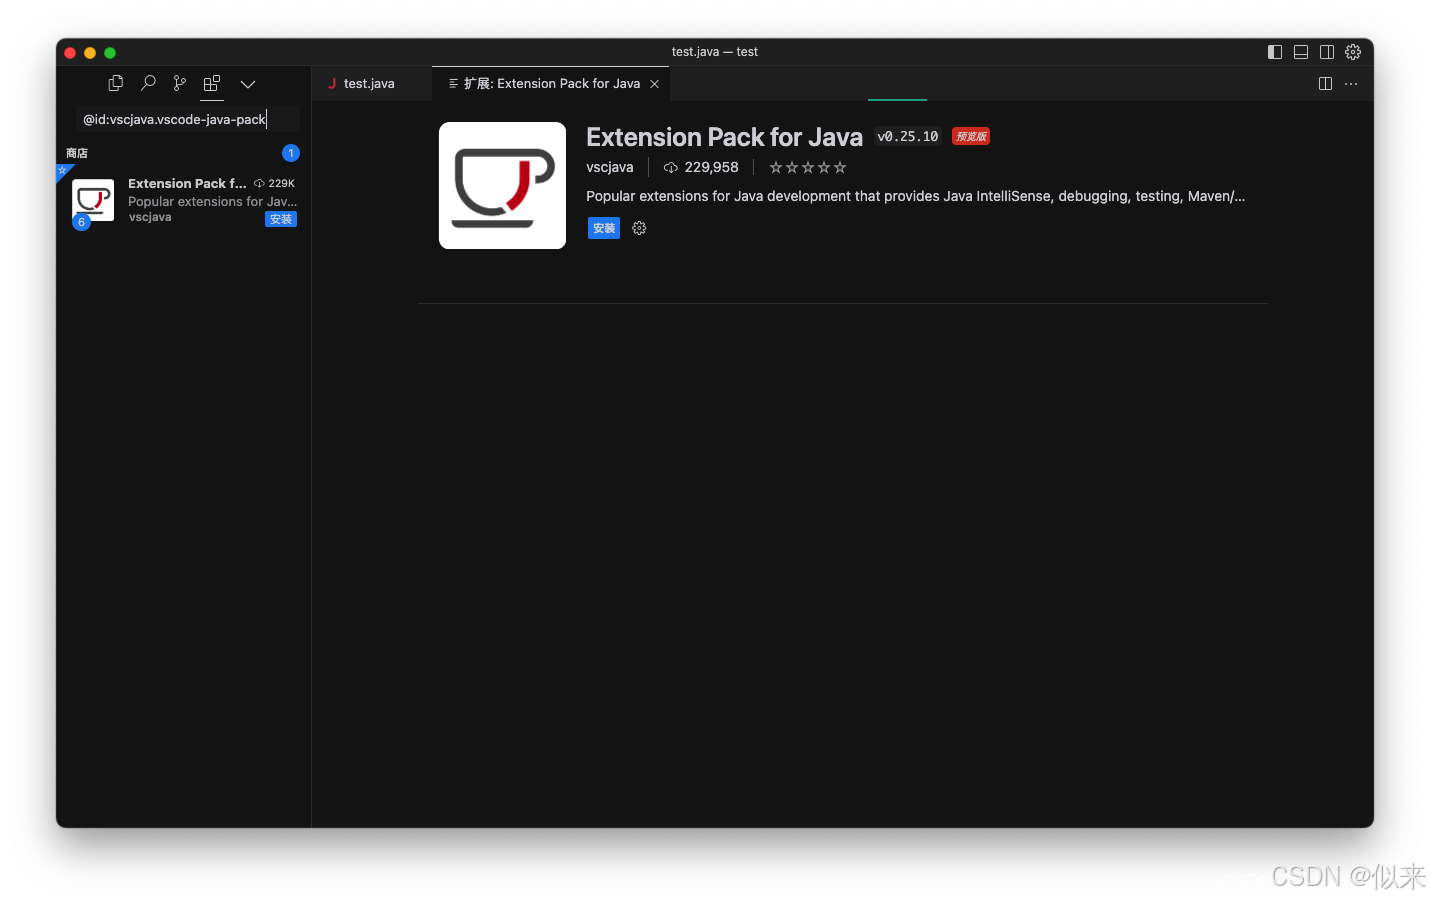Expand additional views chevron in sidebar
Image resolution: width=1430 pixels, height=902 pixels.
[x=248, y=84]
